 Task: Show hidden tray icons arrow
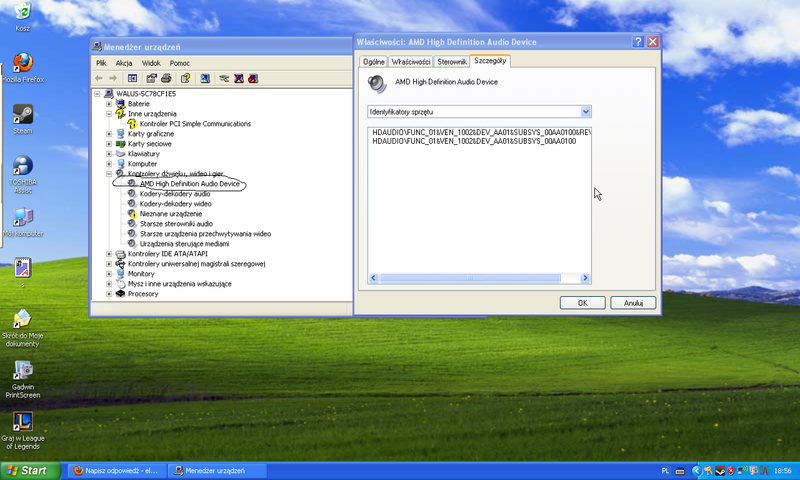[696, 470]
